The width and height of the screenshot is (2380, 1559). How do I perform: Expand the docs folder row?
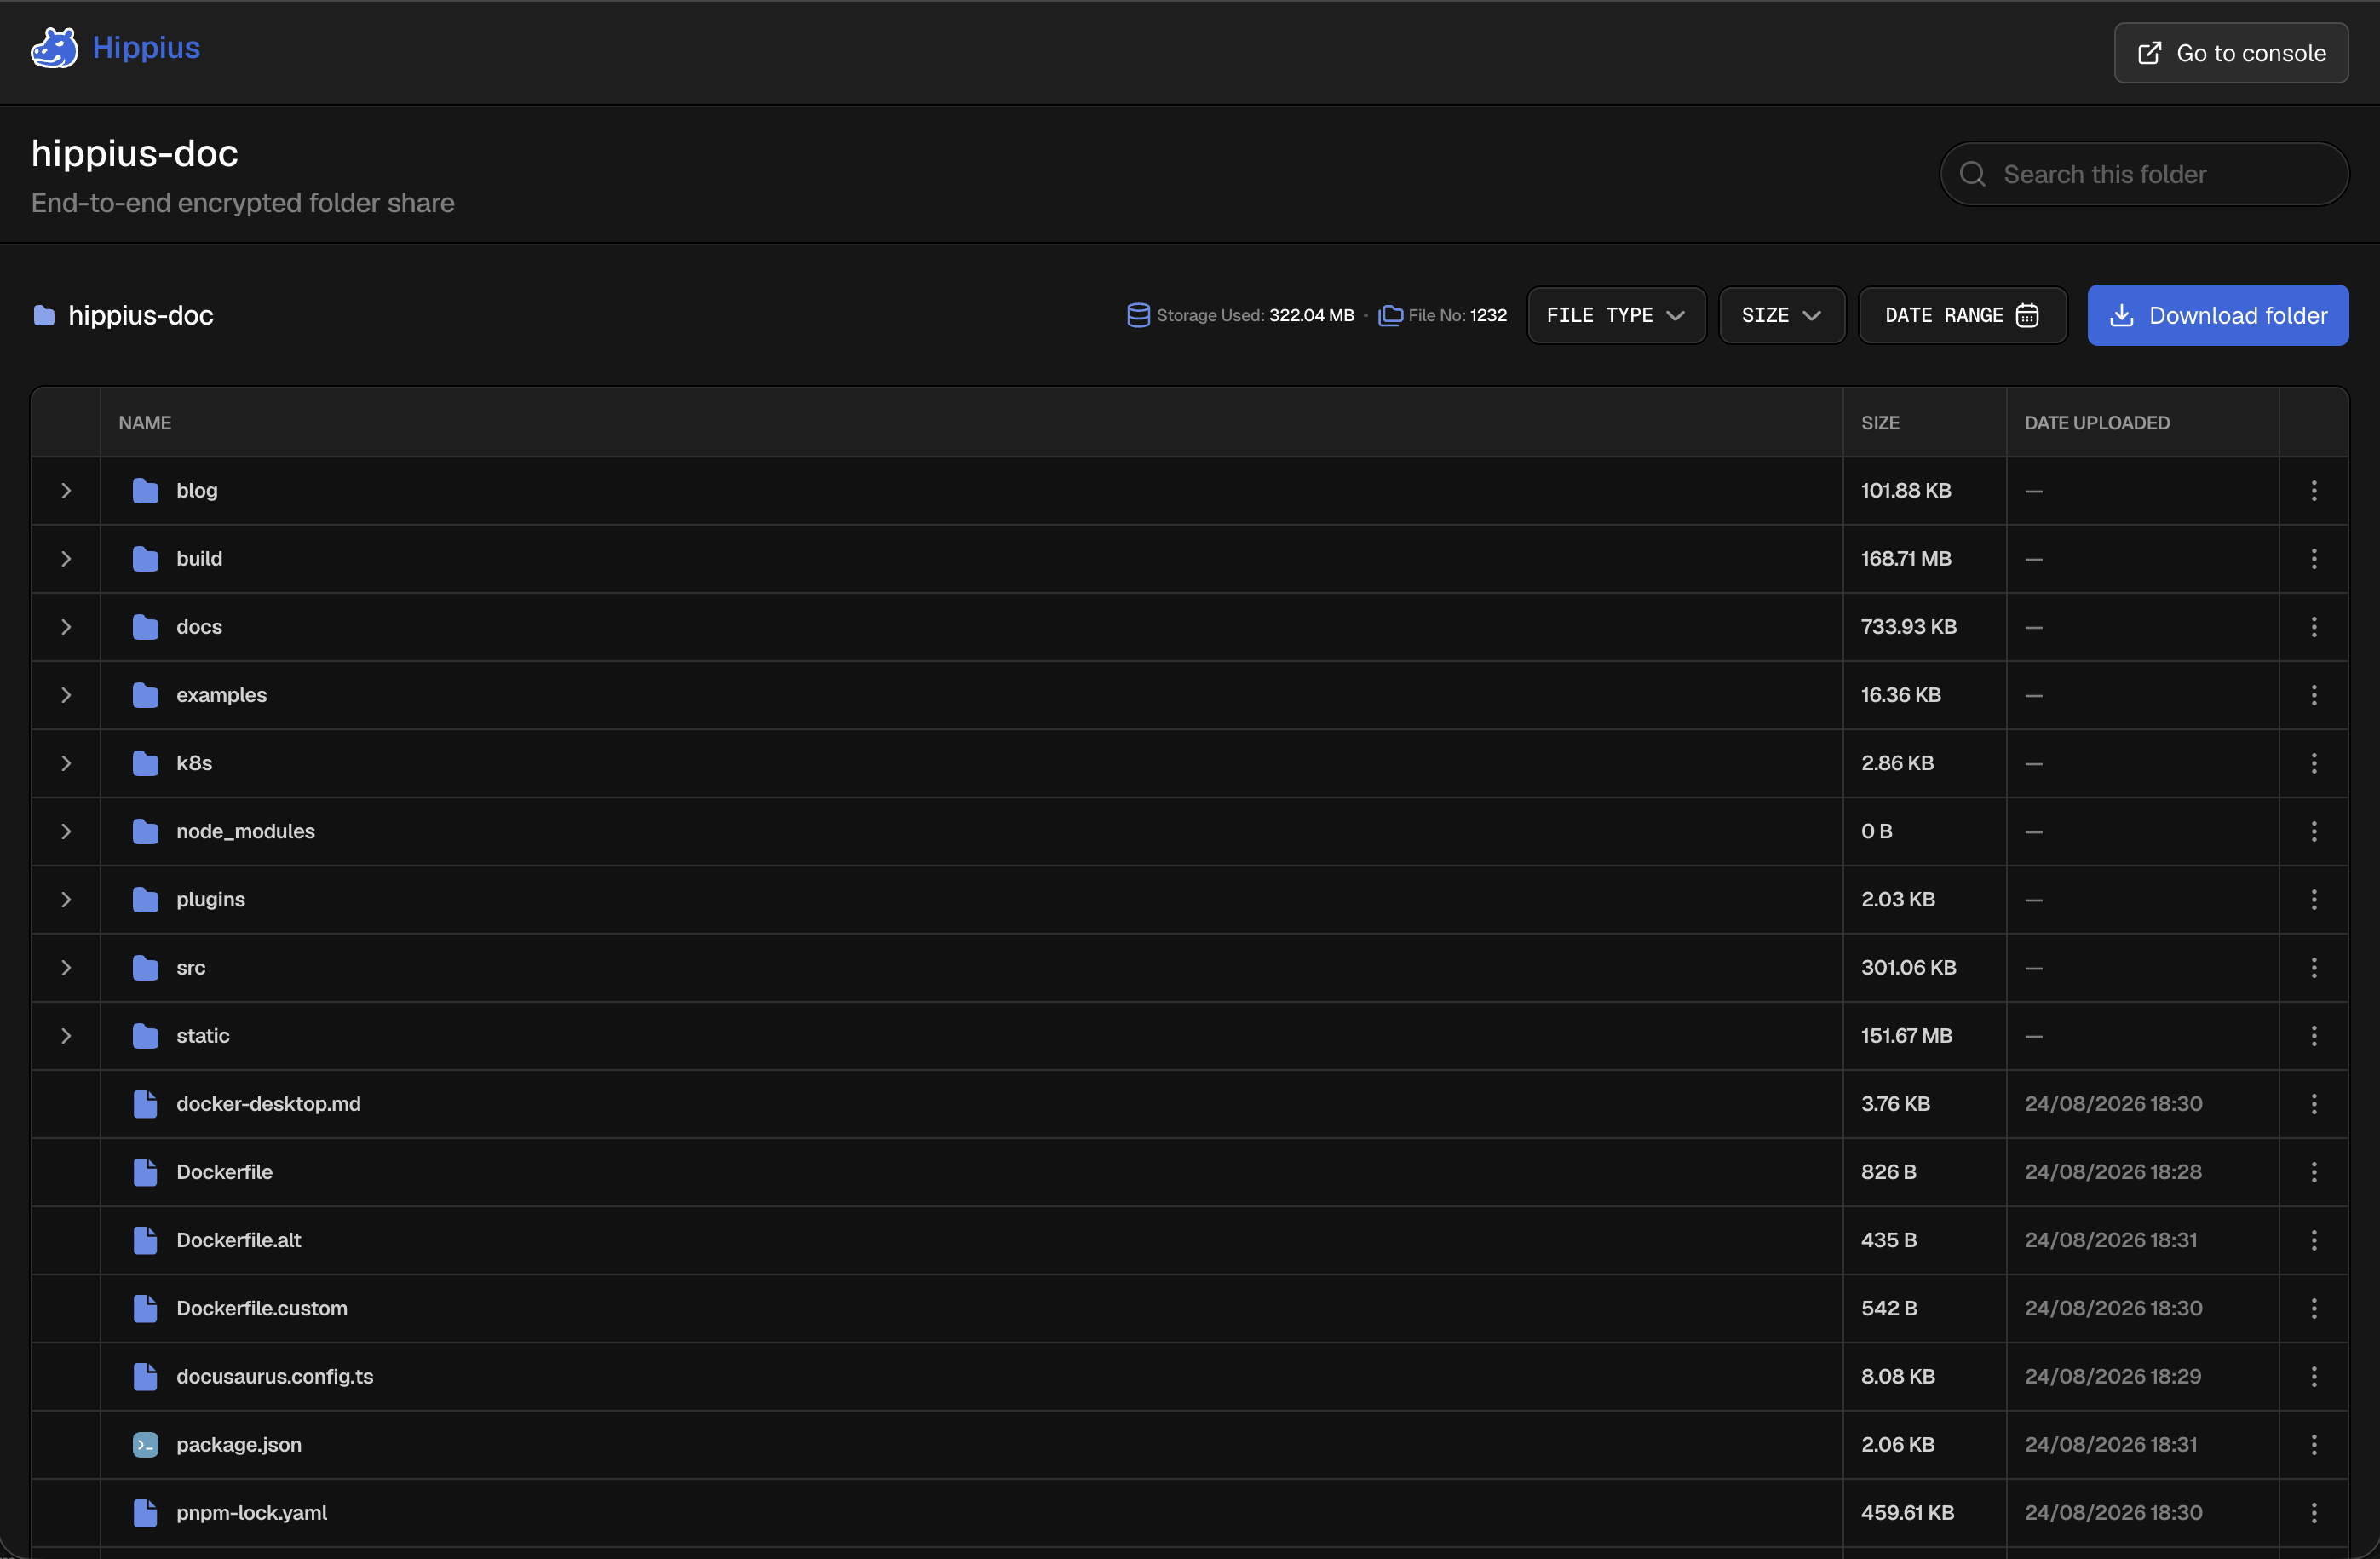coord(66,627)
